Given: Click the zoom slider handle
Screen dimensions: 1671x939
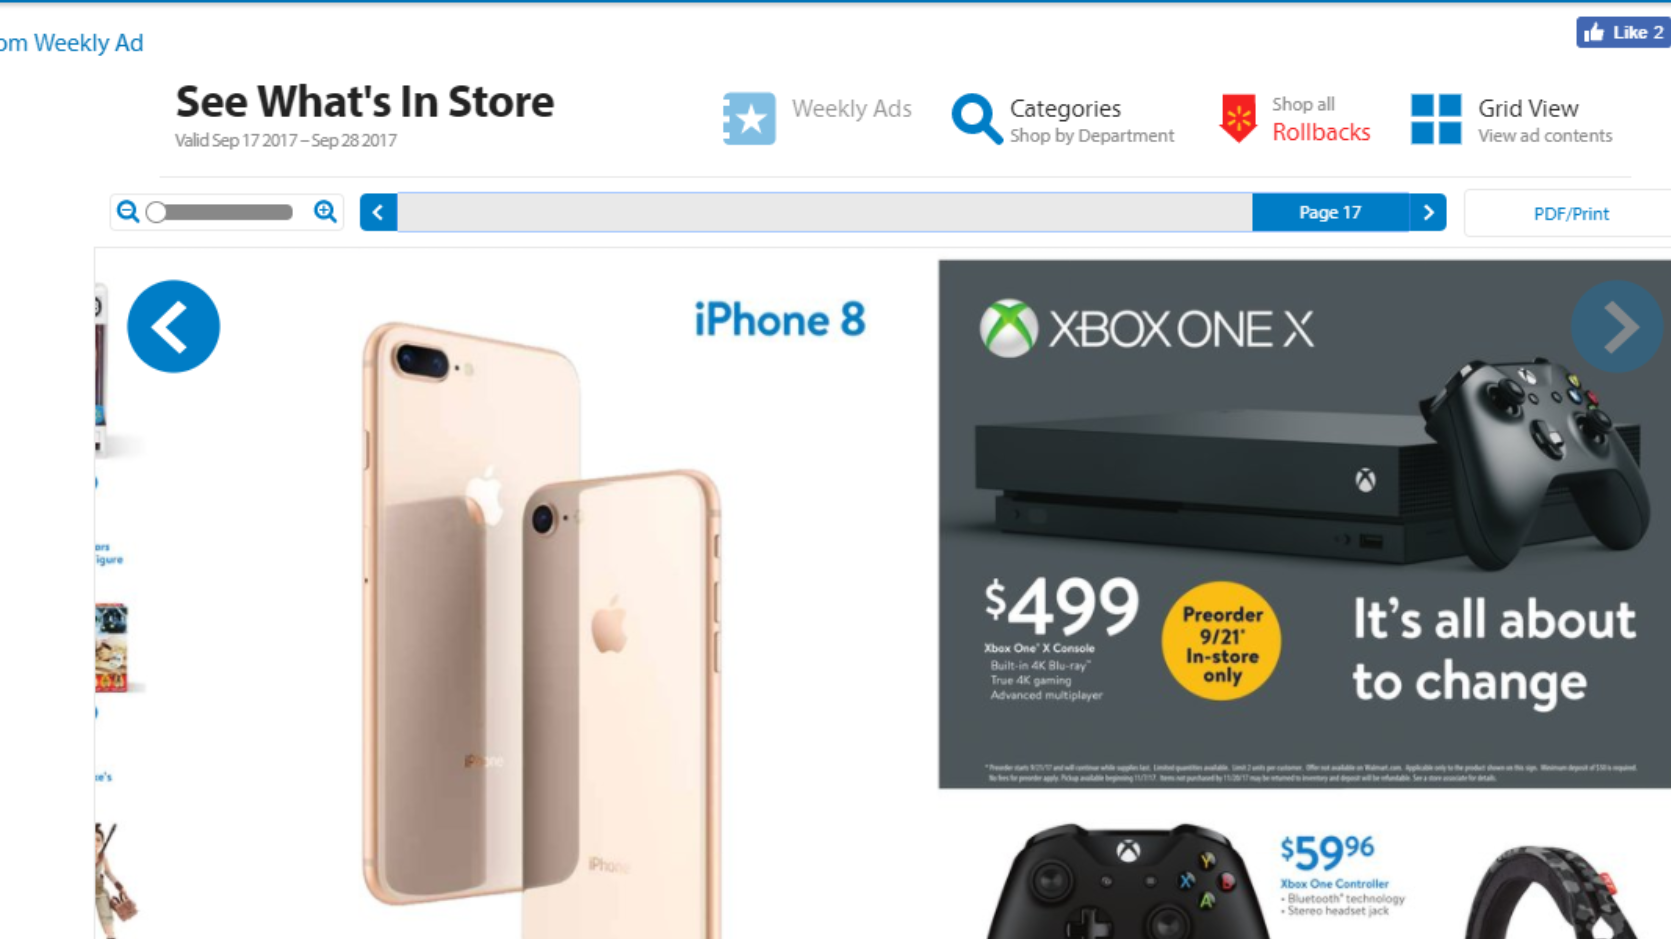Looking at the screenshot, I should click(x=156, y=212).
